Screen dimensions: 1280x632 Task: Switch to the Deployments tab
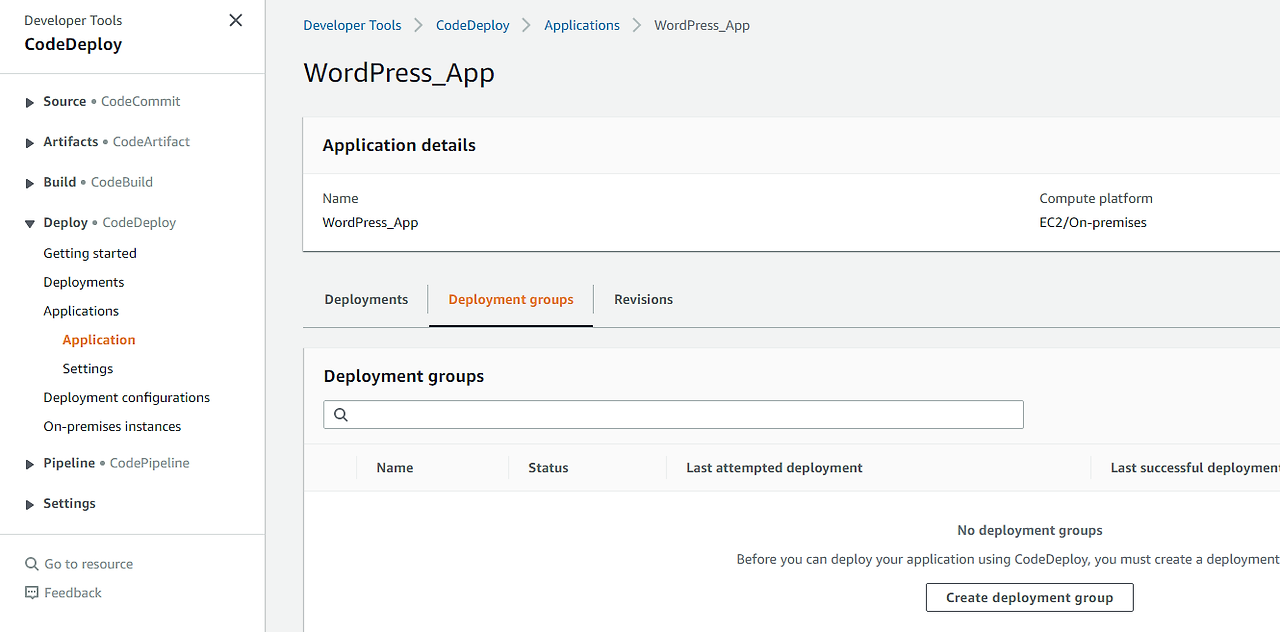366,299
